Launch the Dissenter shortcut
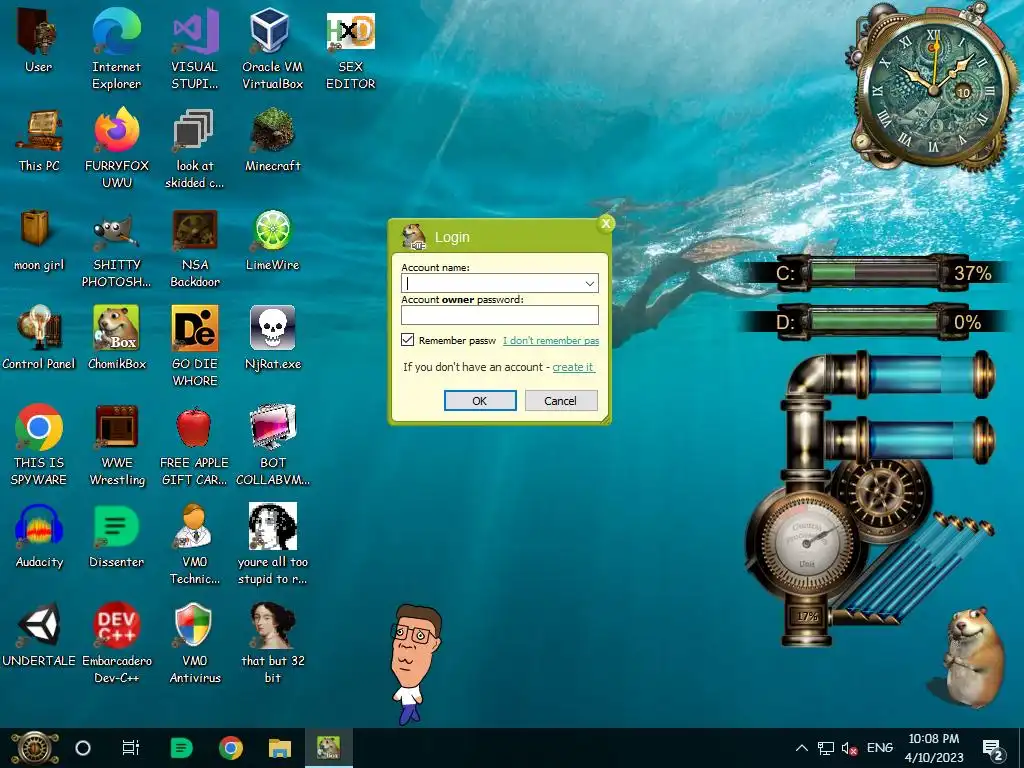The image size is (1024, 768). (117, 536)
